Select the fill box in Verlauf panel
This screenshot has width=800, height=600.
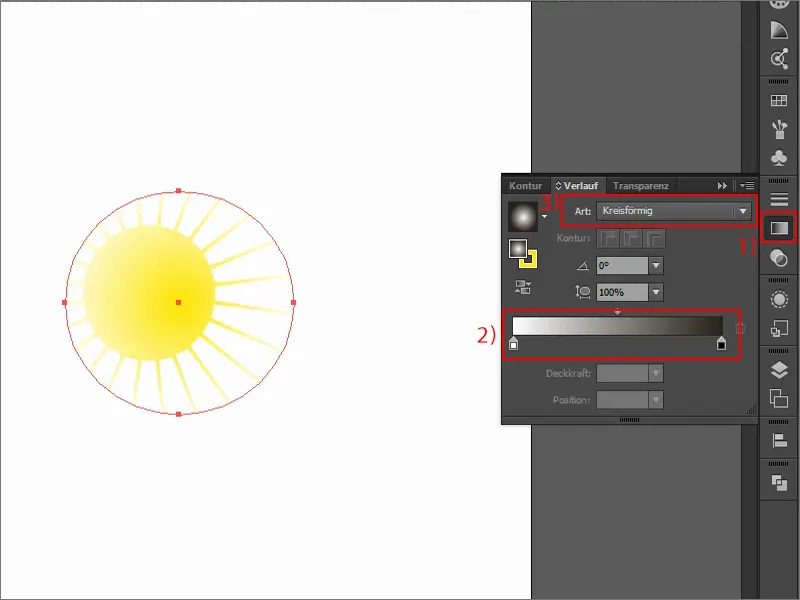(x=517, y=249)
